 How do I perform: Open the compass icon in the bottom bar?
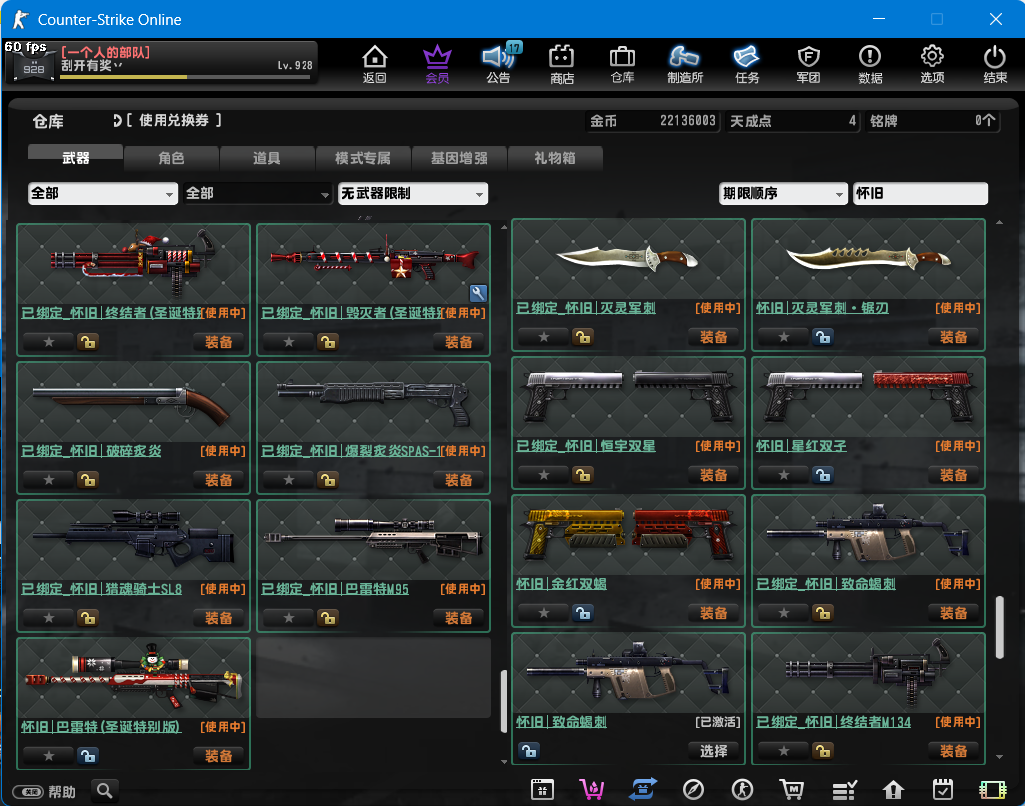693,790
